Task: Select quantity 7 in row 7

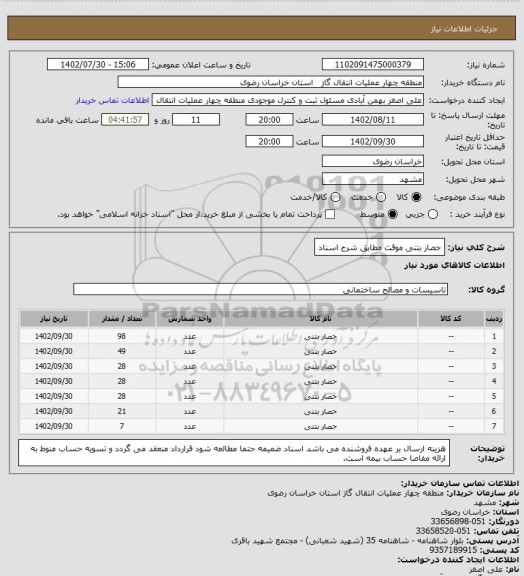Action: [122, 426]
